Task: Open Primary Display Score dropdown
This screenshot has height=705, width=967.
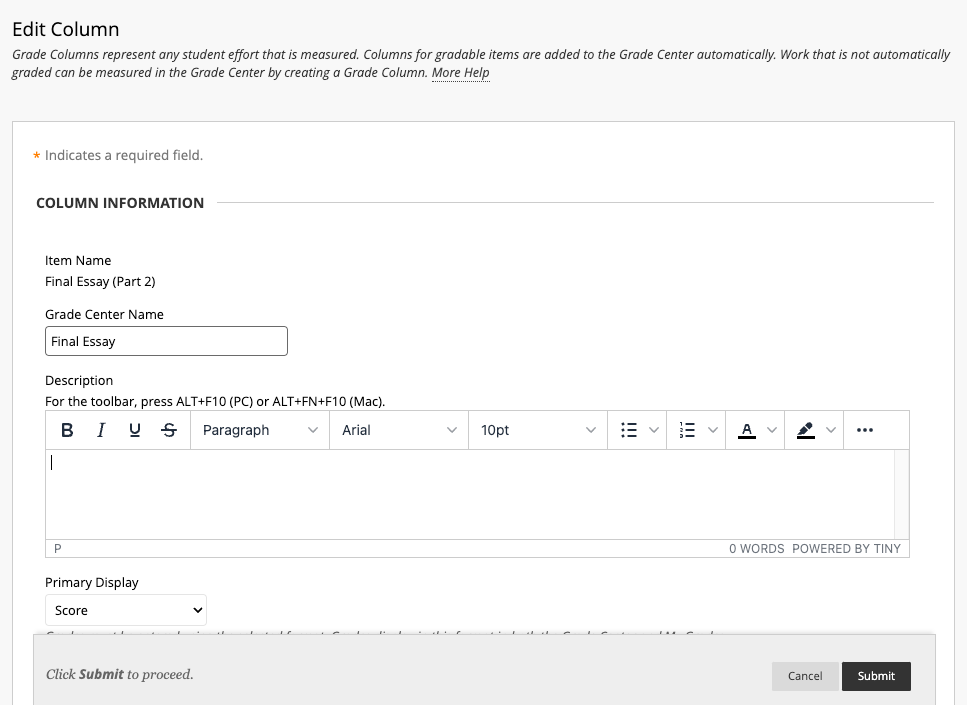Action: pos(126,610)
